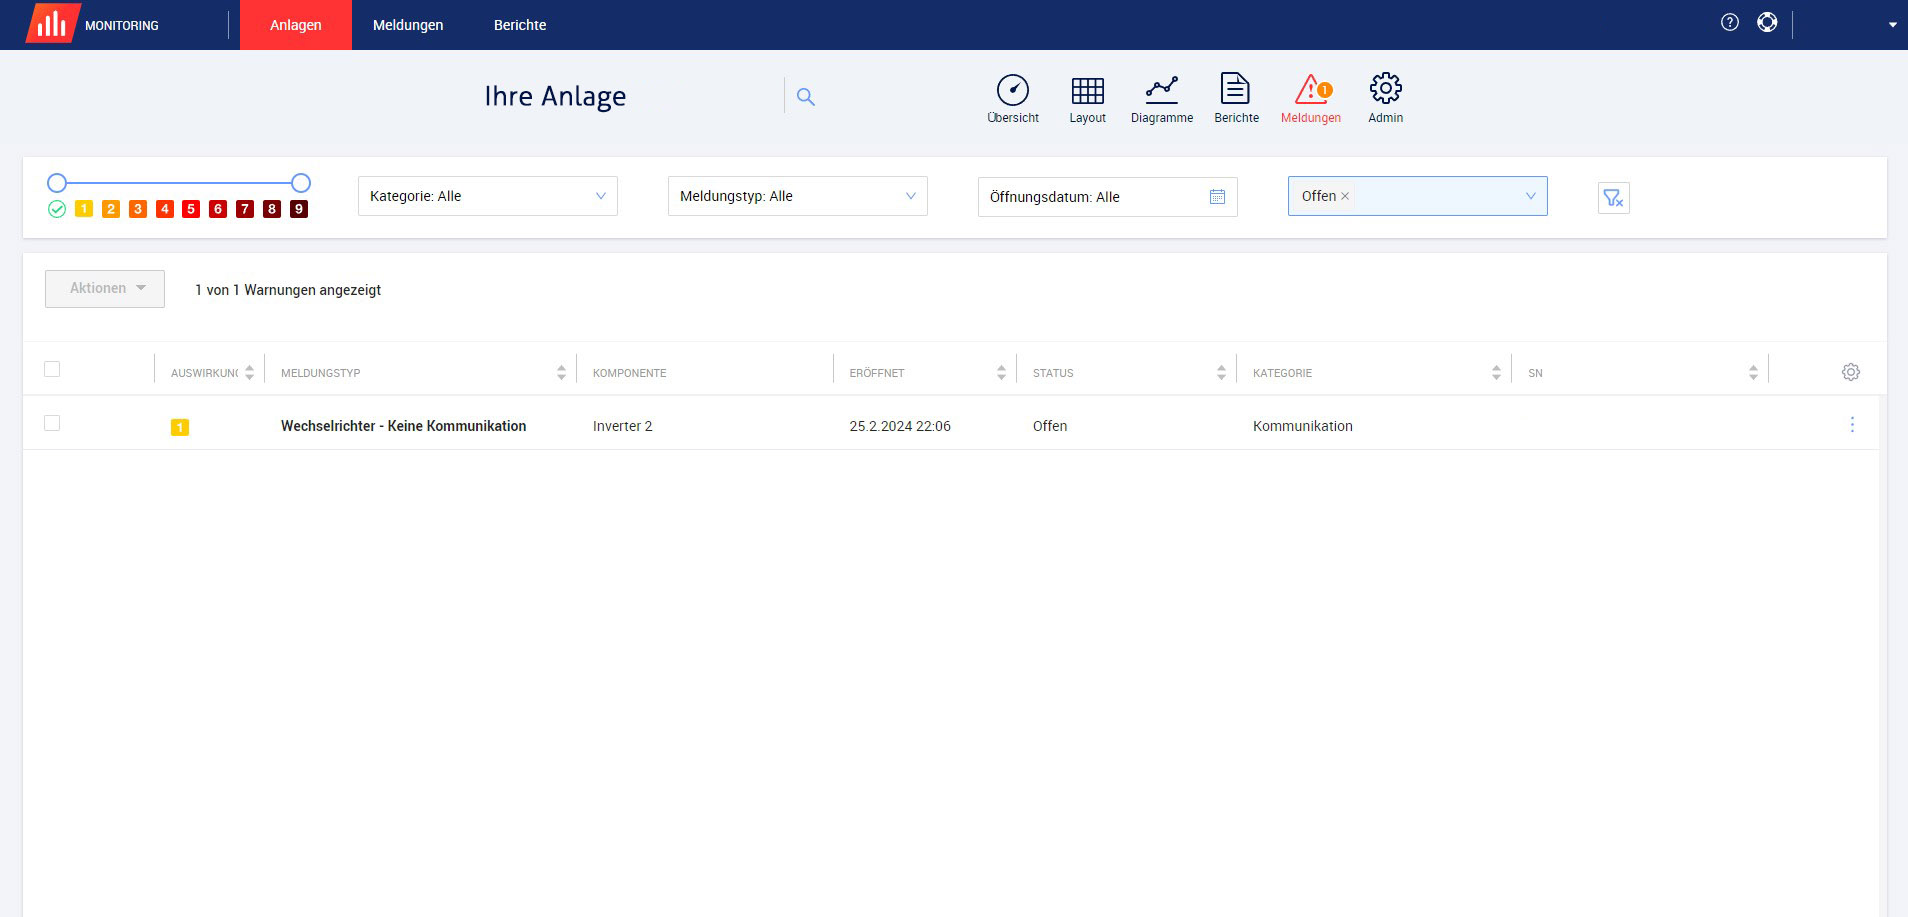
Task: Switch to the Meldungen navigation tab
Action: 407,25
